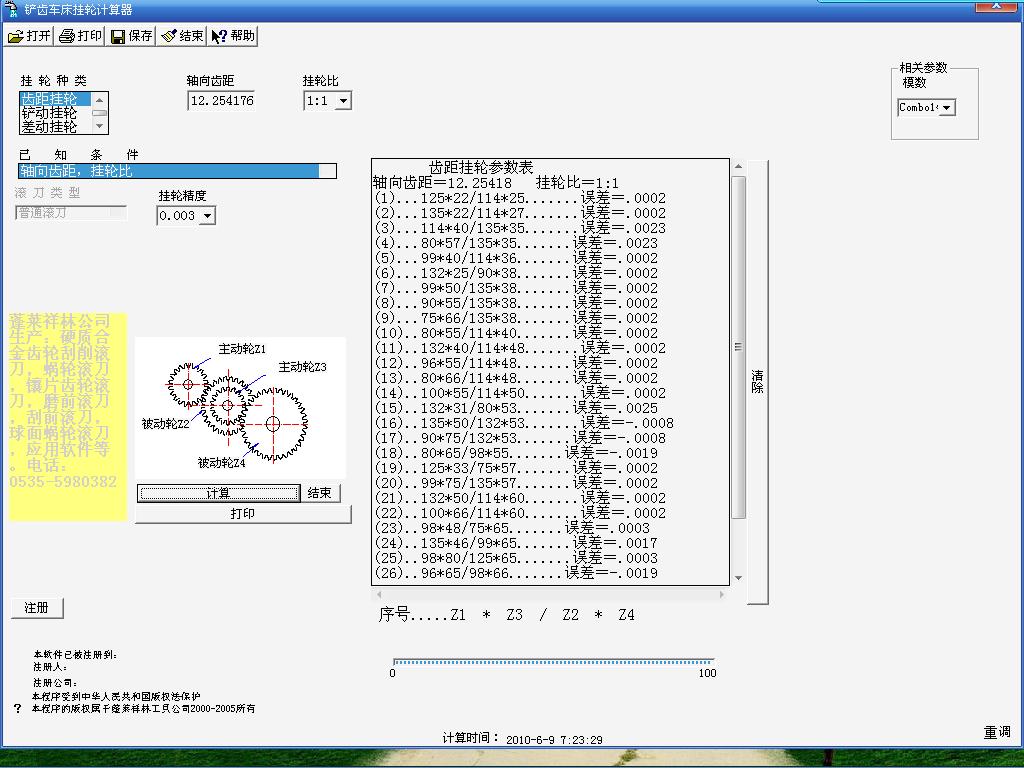The image size is (1024, 768).
Task: Select result row (10) 80*55/114*40
Action: click(516, 333)
